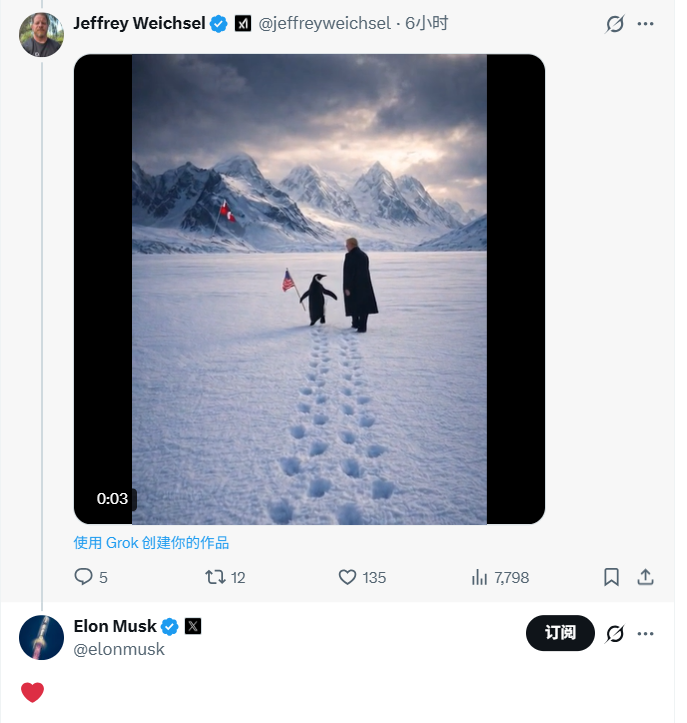The width and height of the screenshot is (687, 723).
Task: Click the xAI affiliation badge near Jeffrey
Action: [242, 24]
